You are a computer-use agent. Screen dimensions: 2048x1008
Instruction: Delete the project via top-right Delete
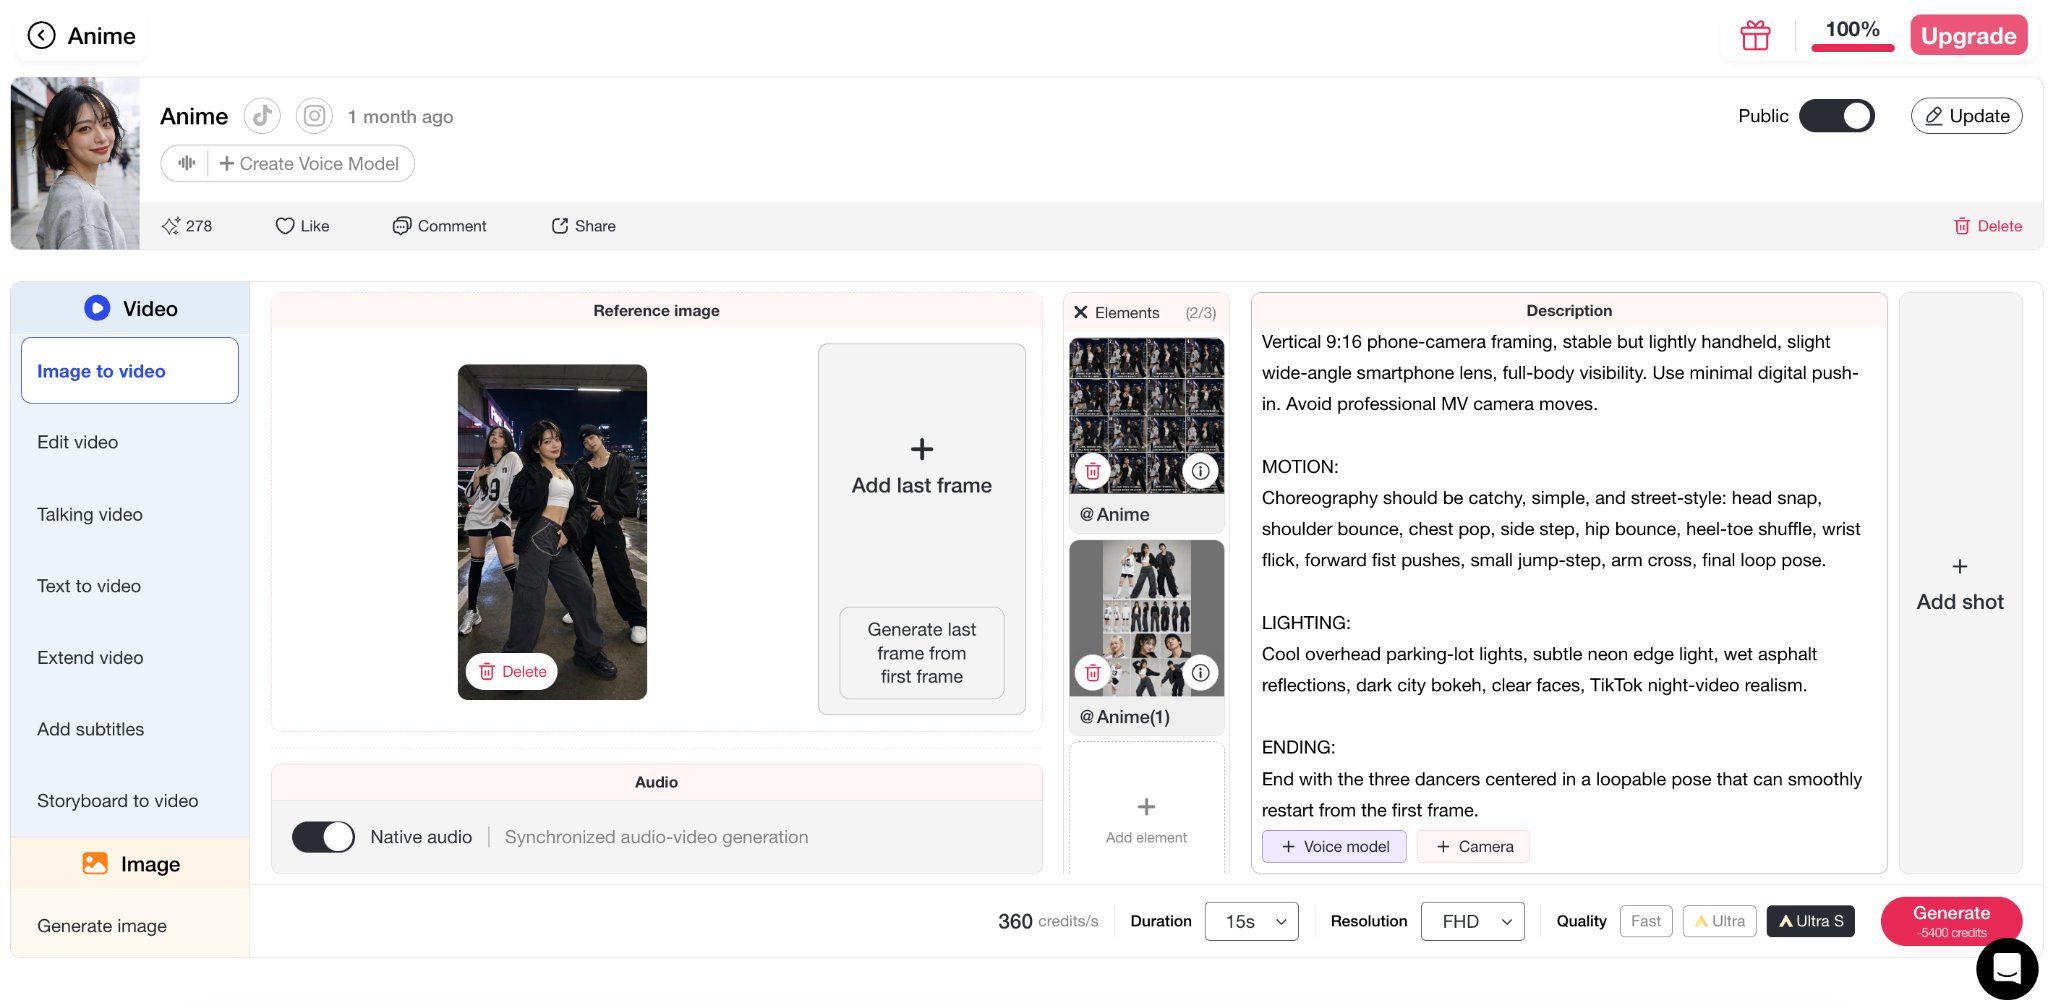pos(1988,226)
